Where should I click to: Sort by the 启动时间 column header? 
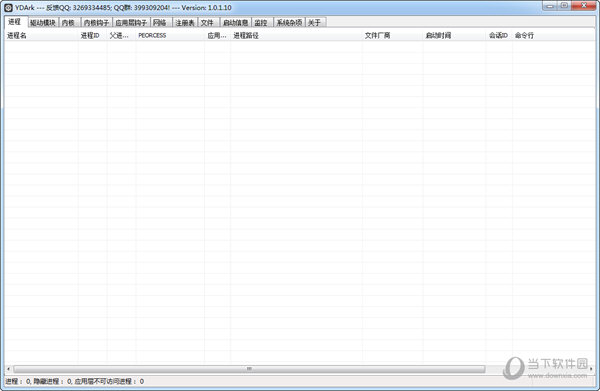[454, 35]
